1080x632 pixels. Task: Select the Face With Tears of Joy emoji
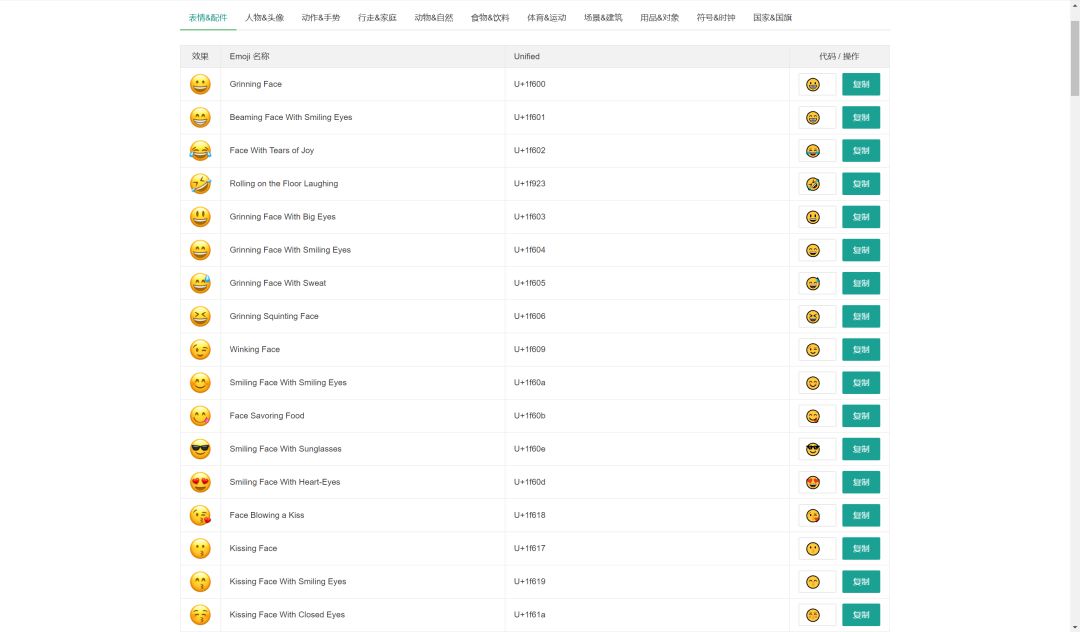200,150
